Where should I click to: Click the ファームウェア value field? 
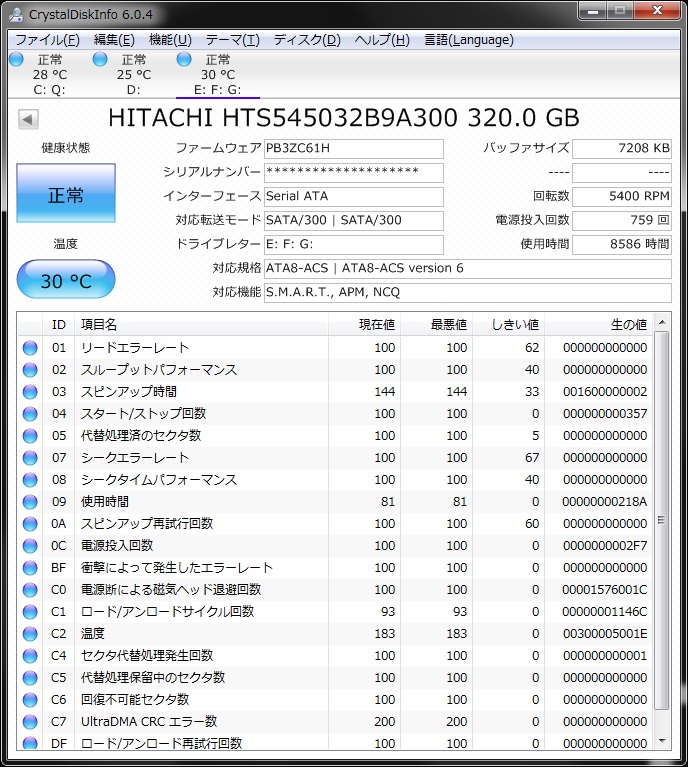(x=353, y=149)
